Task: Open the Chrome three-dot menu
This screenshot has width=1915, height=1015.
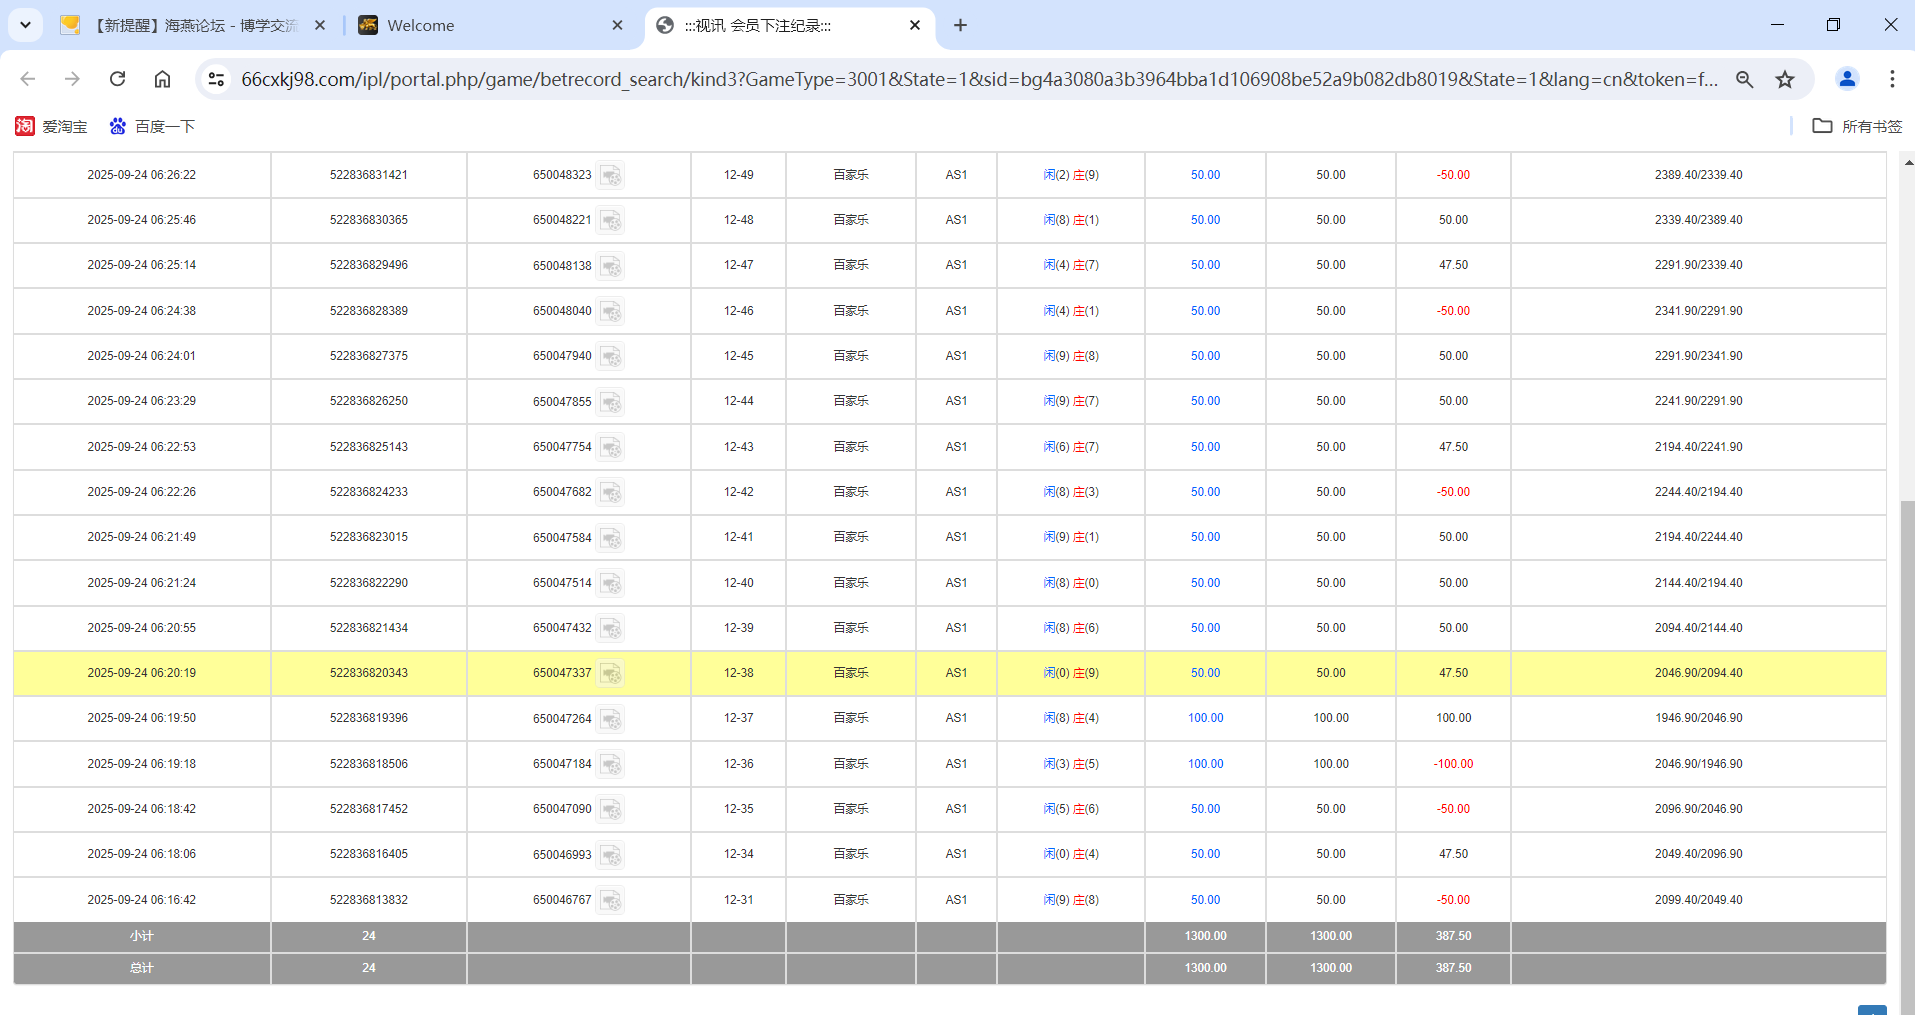Action: 1892,79
